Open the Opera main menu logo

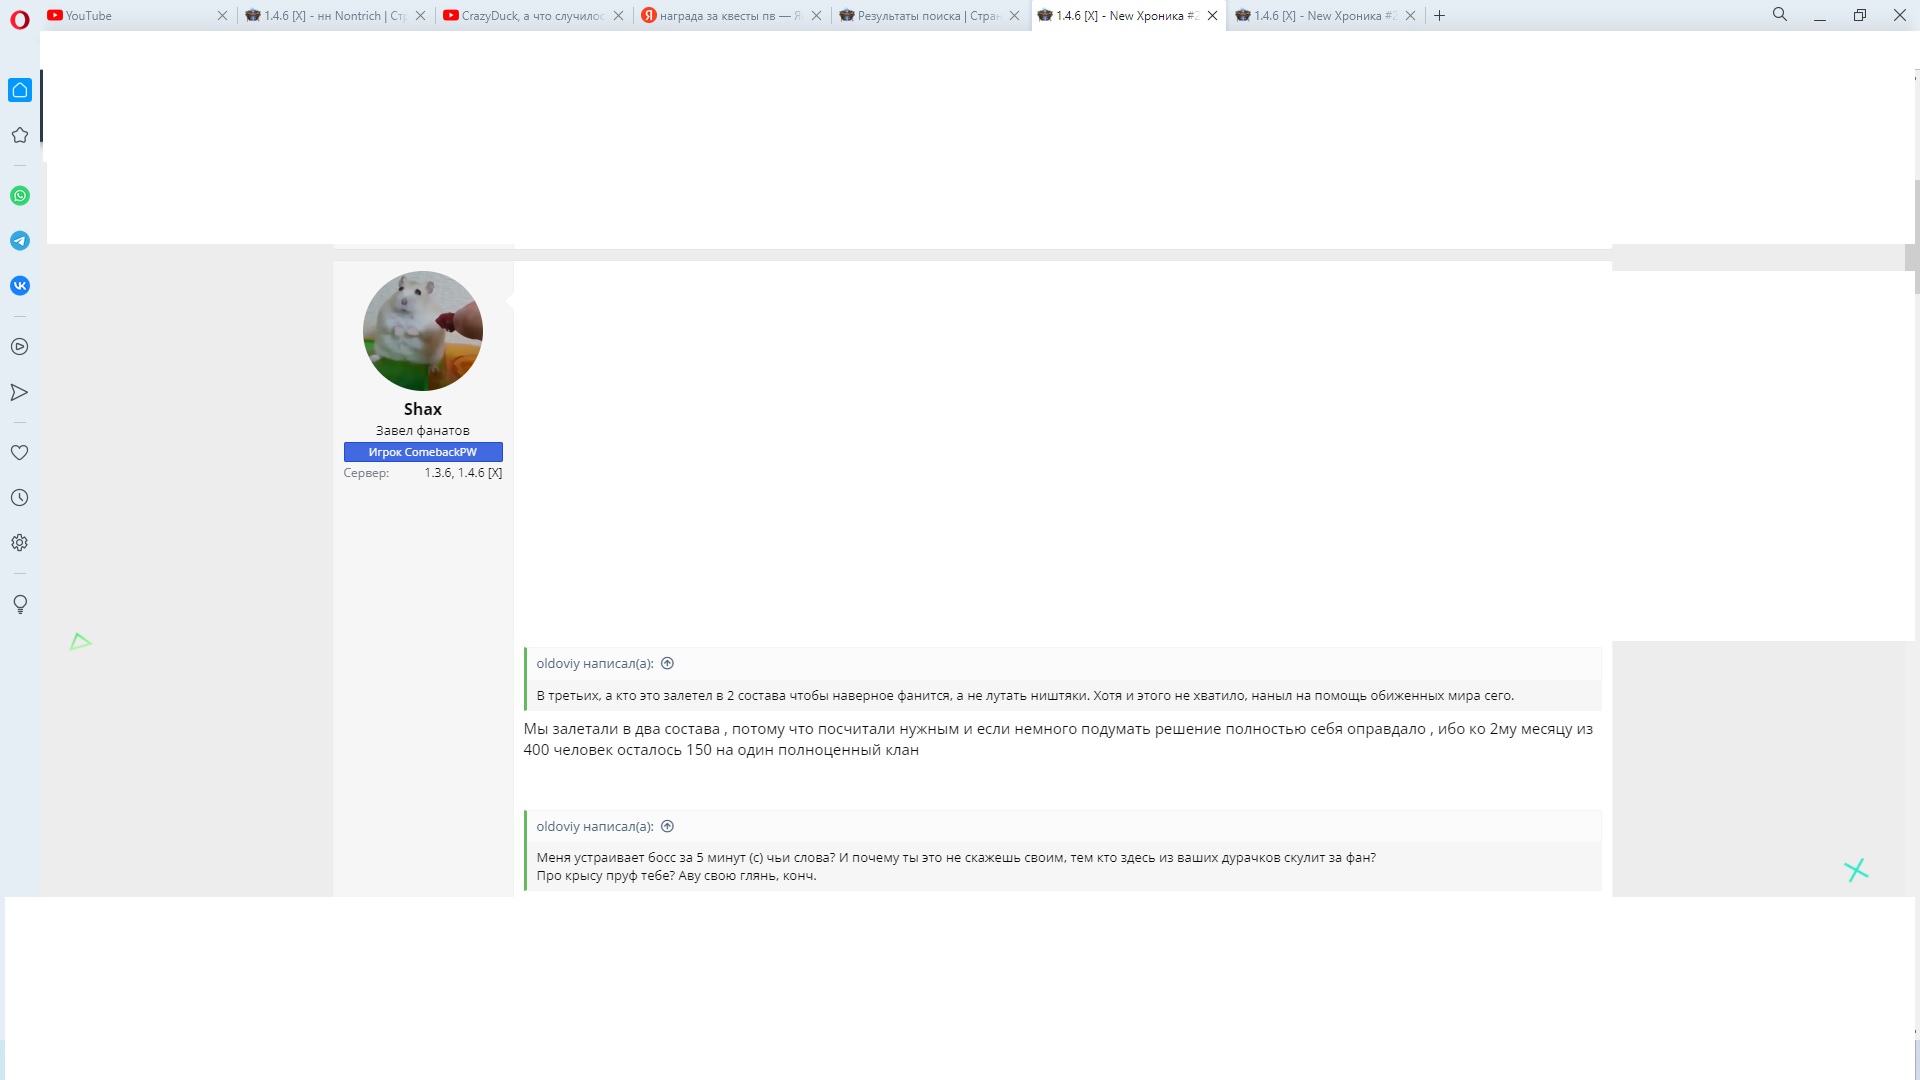[20, 17]
